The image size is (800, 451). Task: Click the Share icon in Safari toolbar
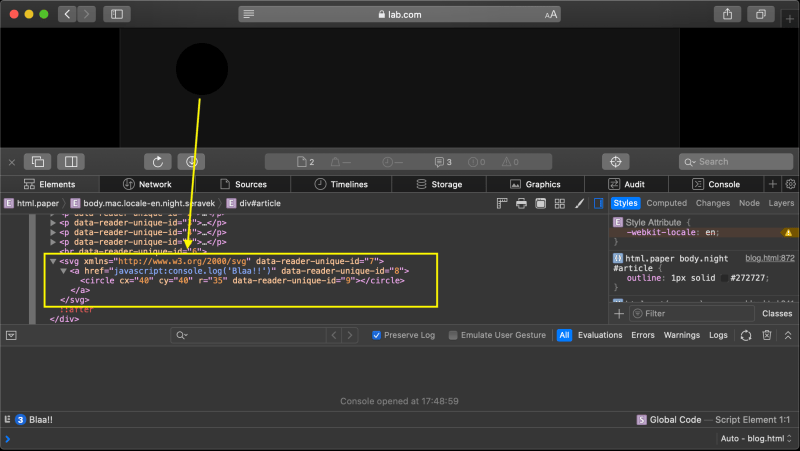click(727, 14)
